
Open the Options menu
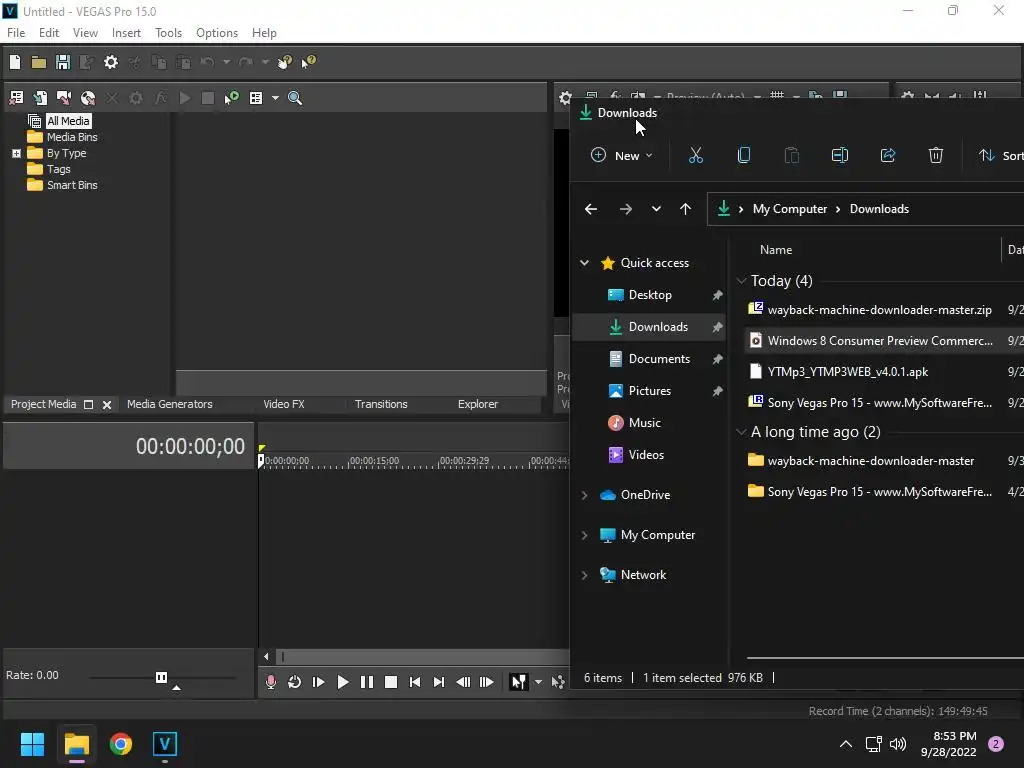coord(217,33)
